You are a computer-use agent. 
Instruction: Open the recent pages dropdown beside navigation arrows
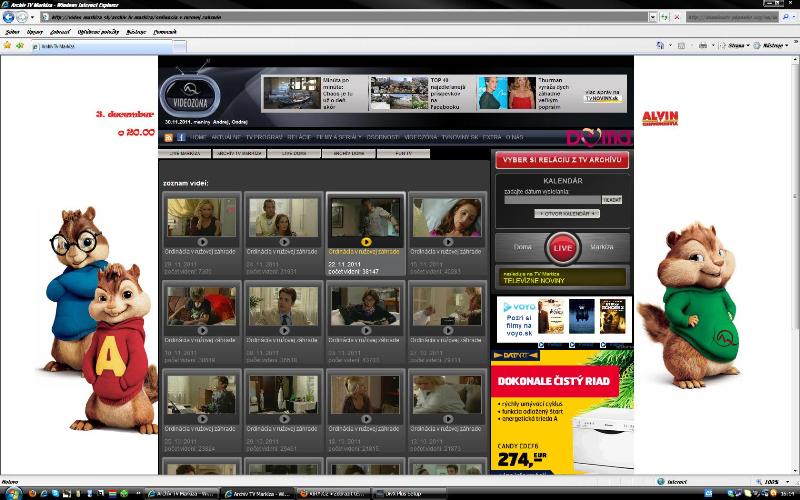click(33, 17)
